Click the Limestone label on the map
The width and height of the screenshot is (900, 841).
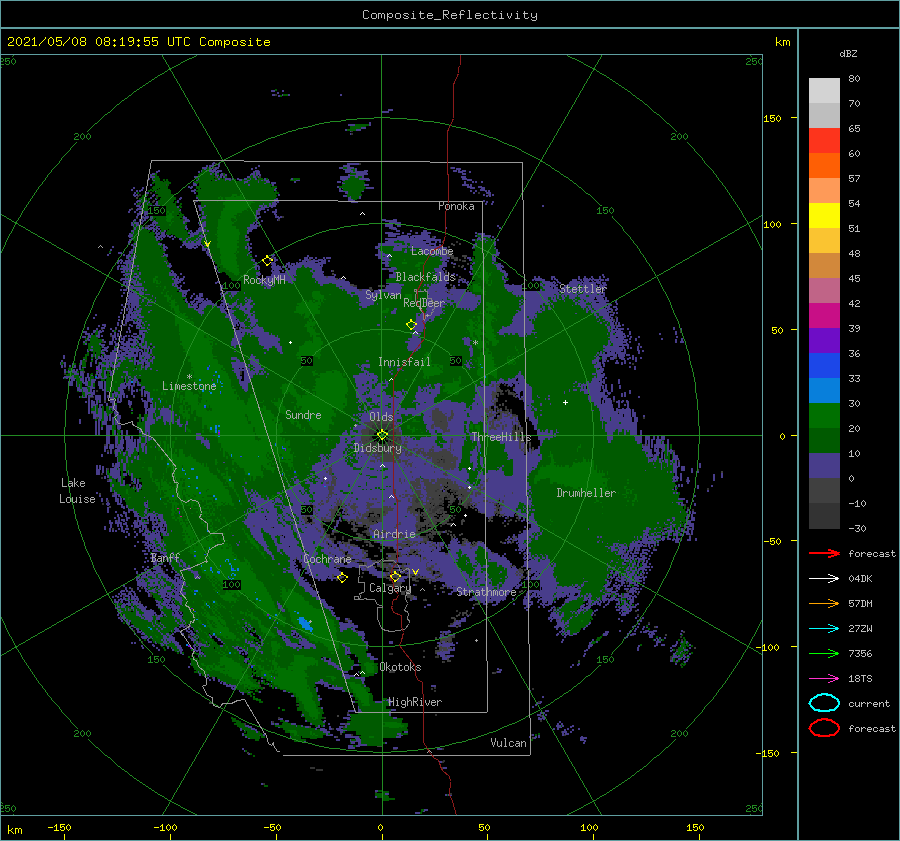click(x=189, y=386)
